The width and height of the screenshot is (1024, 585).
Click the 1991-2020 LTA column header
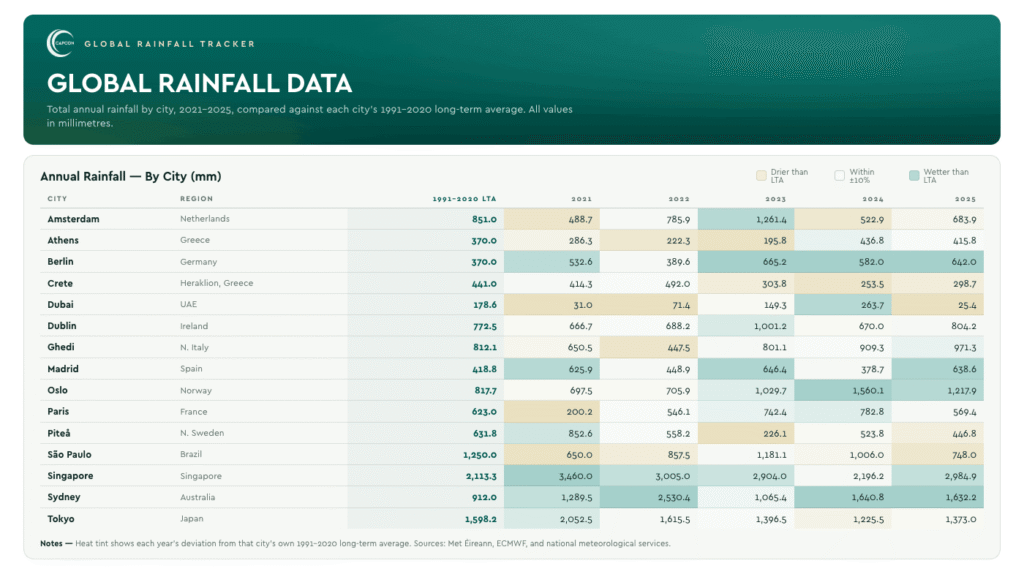coord(464,198)
